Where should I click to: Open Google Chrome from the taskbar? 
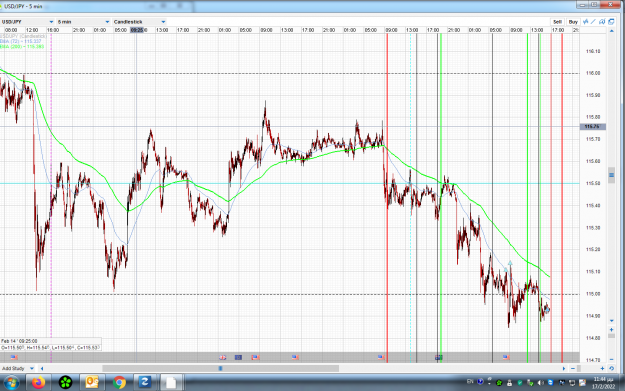119,383
